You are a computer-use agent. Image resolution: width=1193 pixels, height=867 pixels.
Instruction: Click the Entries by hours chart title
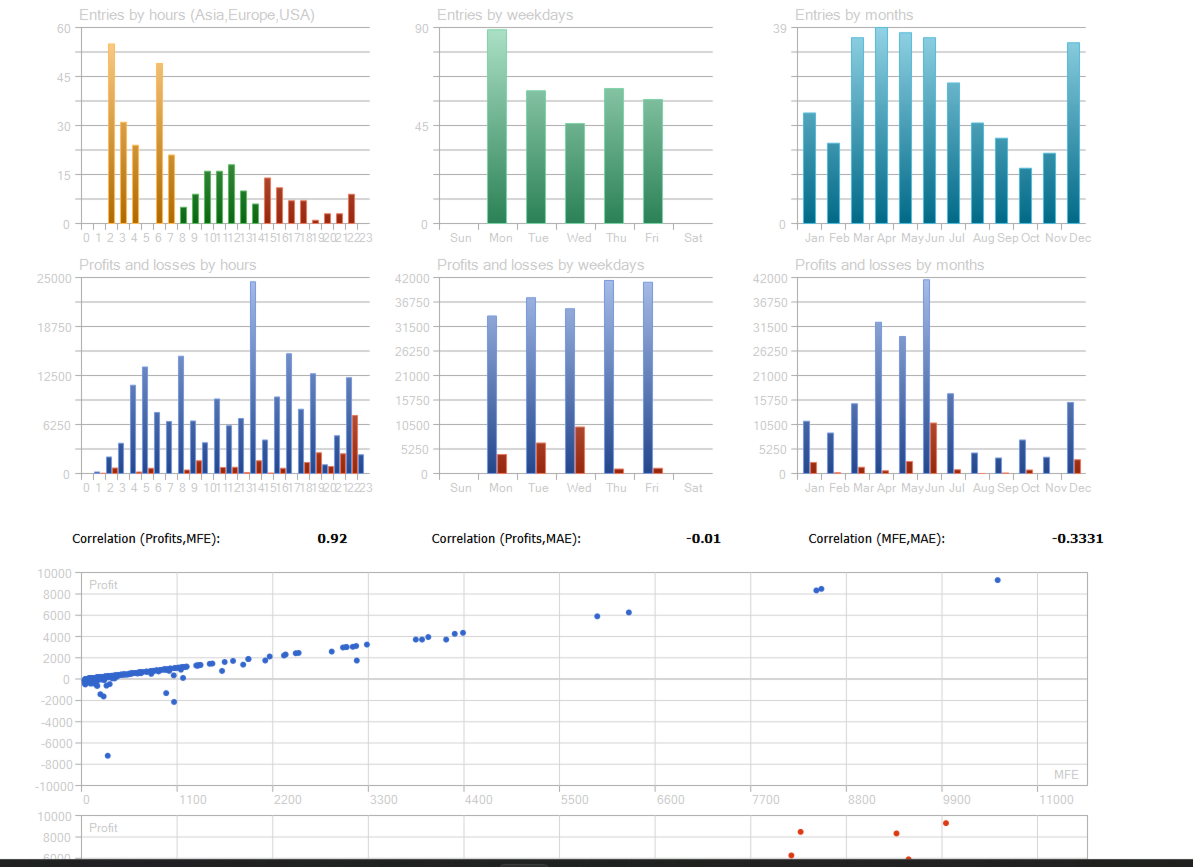click(197, 15)
